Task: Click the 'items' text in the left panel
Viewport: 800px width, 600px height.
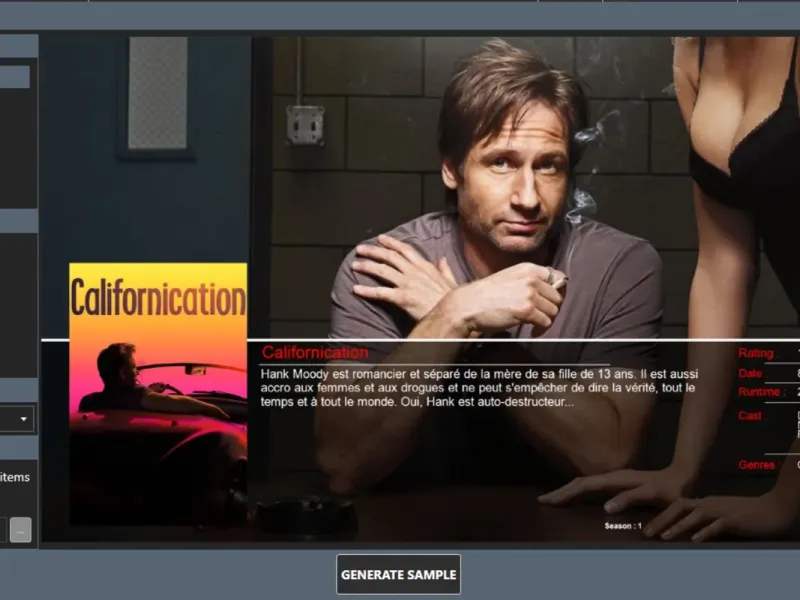Action: [15, 477]
